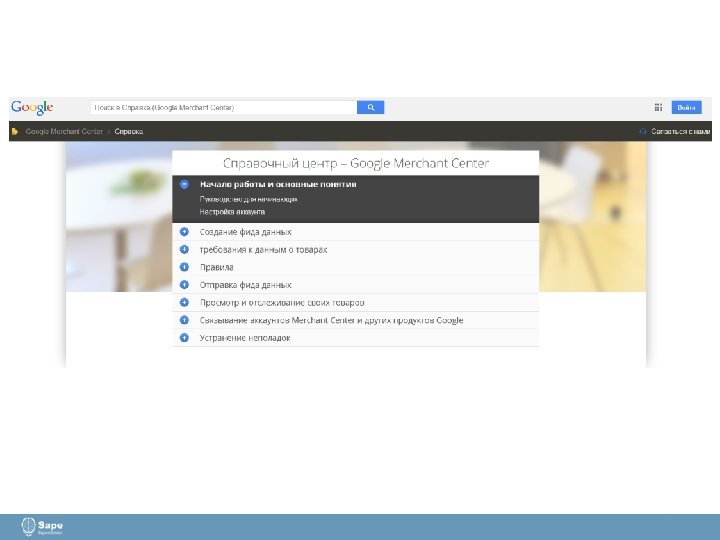Expand the Связывание аккаунтов Merchant Center section
This screenshot has width=720, height=540.
point(184,320)
